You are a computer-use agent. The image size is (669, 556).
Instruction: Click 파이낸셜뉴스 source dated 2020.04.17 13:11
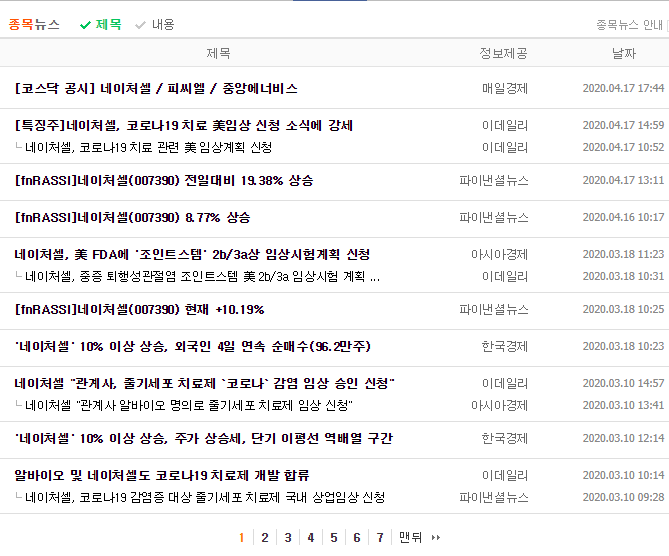click(494, 180)
